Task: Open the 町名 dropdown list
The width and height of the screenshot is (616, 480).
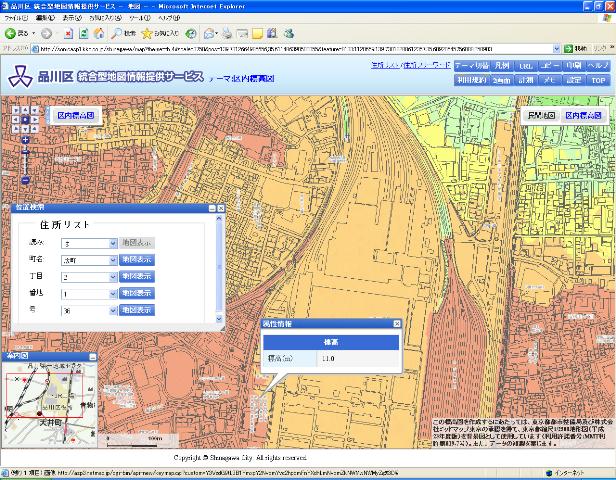Action: pyautogui.click(x=112, y=259)
